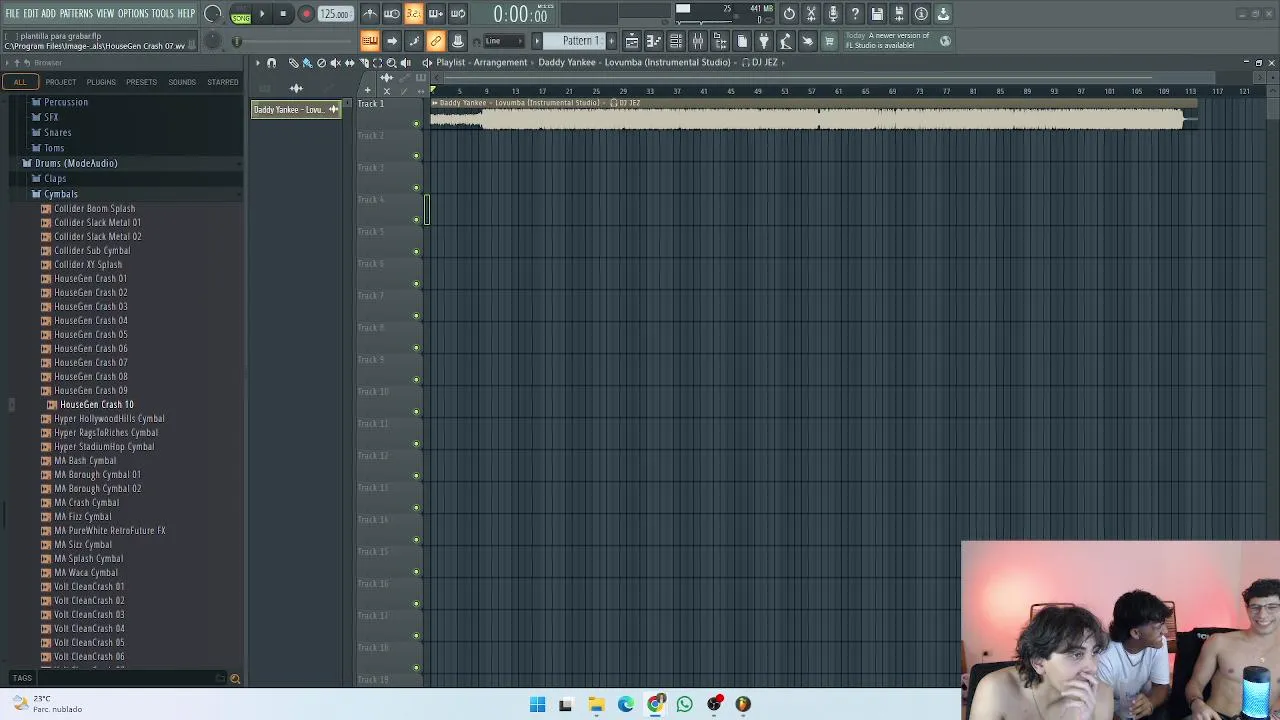1280x720 pixels.
Task: Open the Line snap dropdown
Action: (505, 41)
